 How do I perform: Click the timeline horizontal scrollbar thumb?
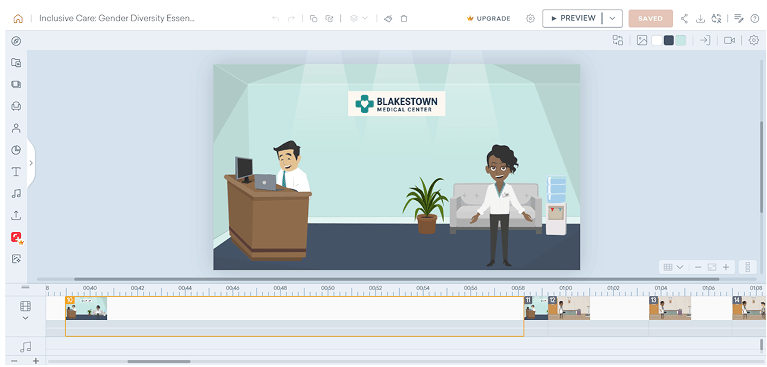159,362
